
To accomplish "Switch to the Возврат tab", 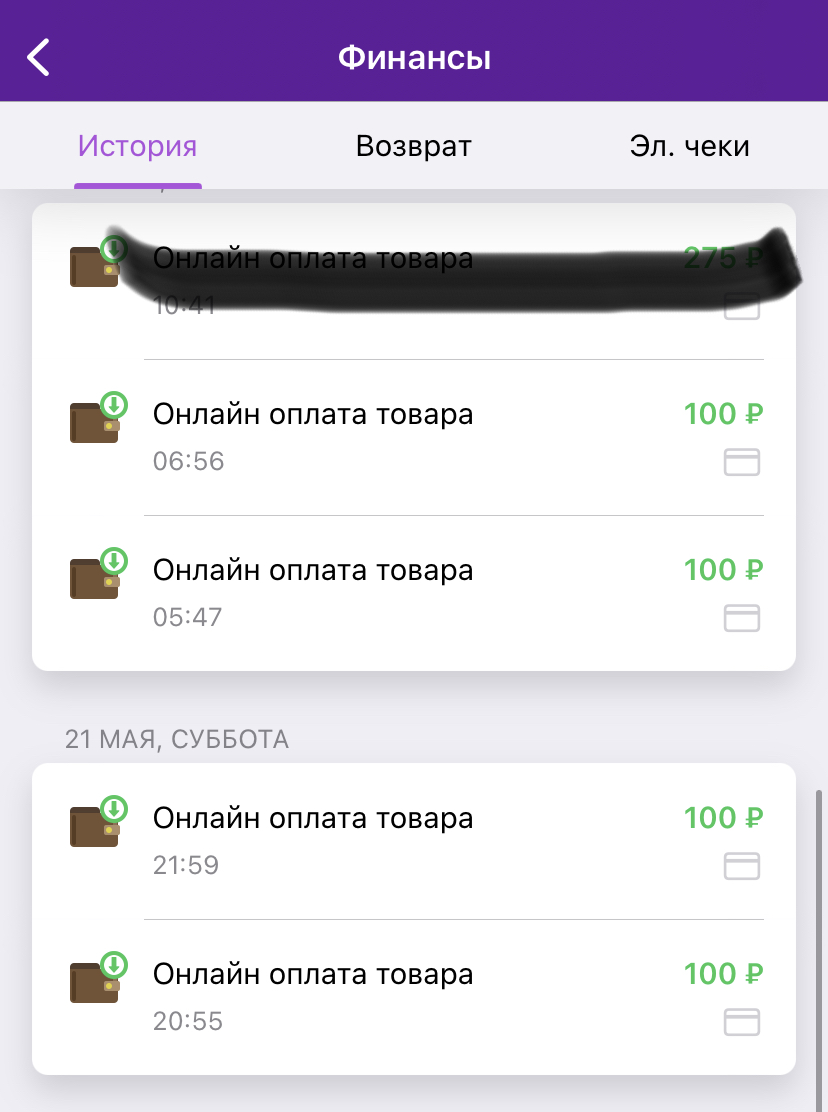I will click(x=413, y=146).
